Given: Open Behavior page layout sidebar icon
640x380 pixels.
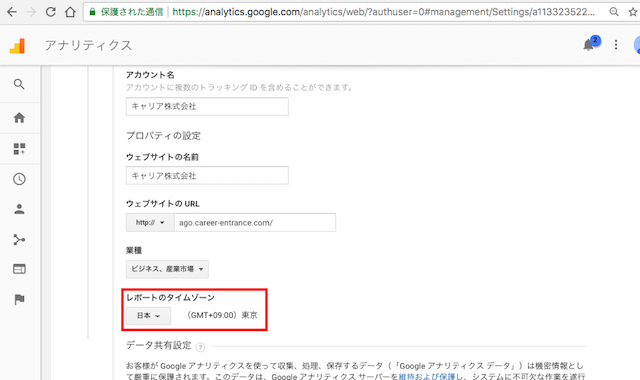Looking at the screenshot, I should 19,269.
